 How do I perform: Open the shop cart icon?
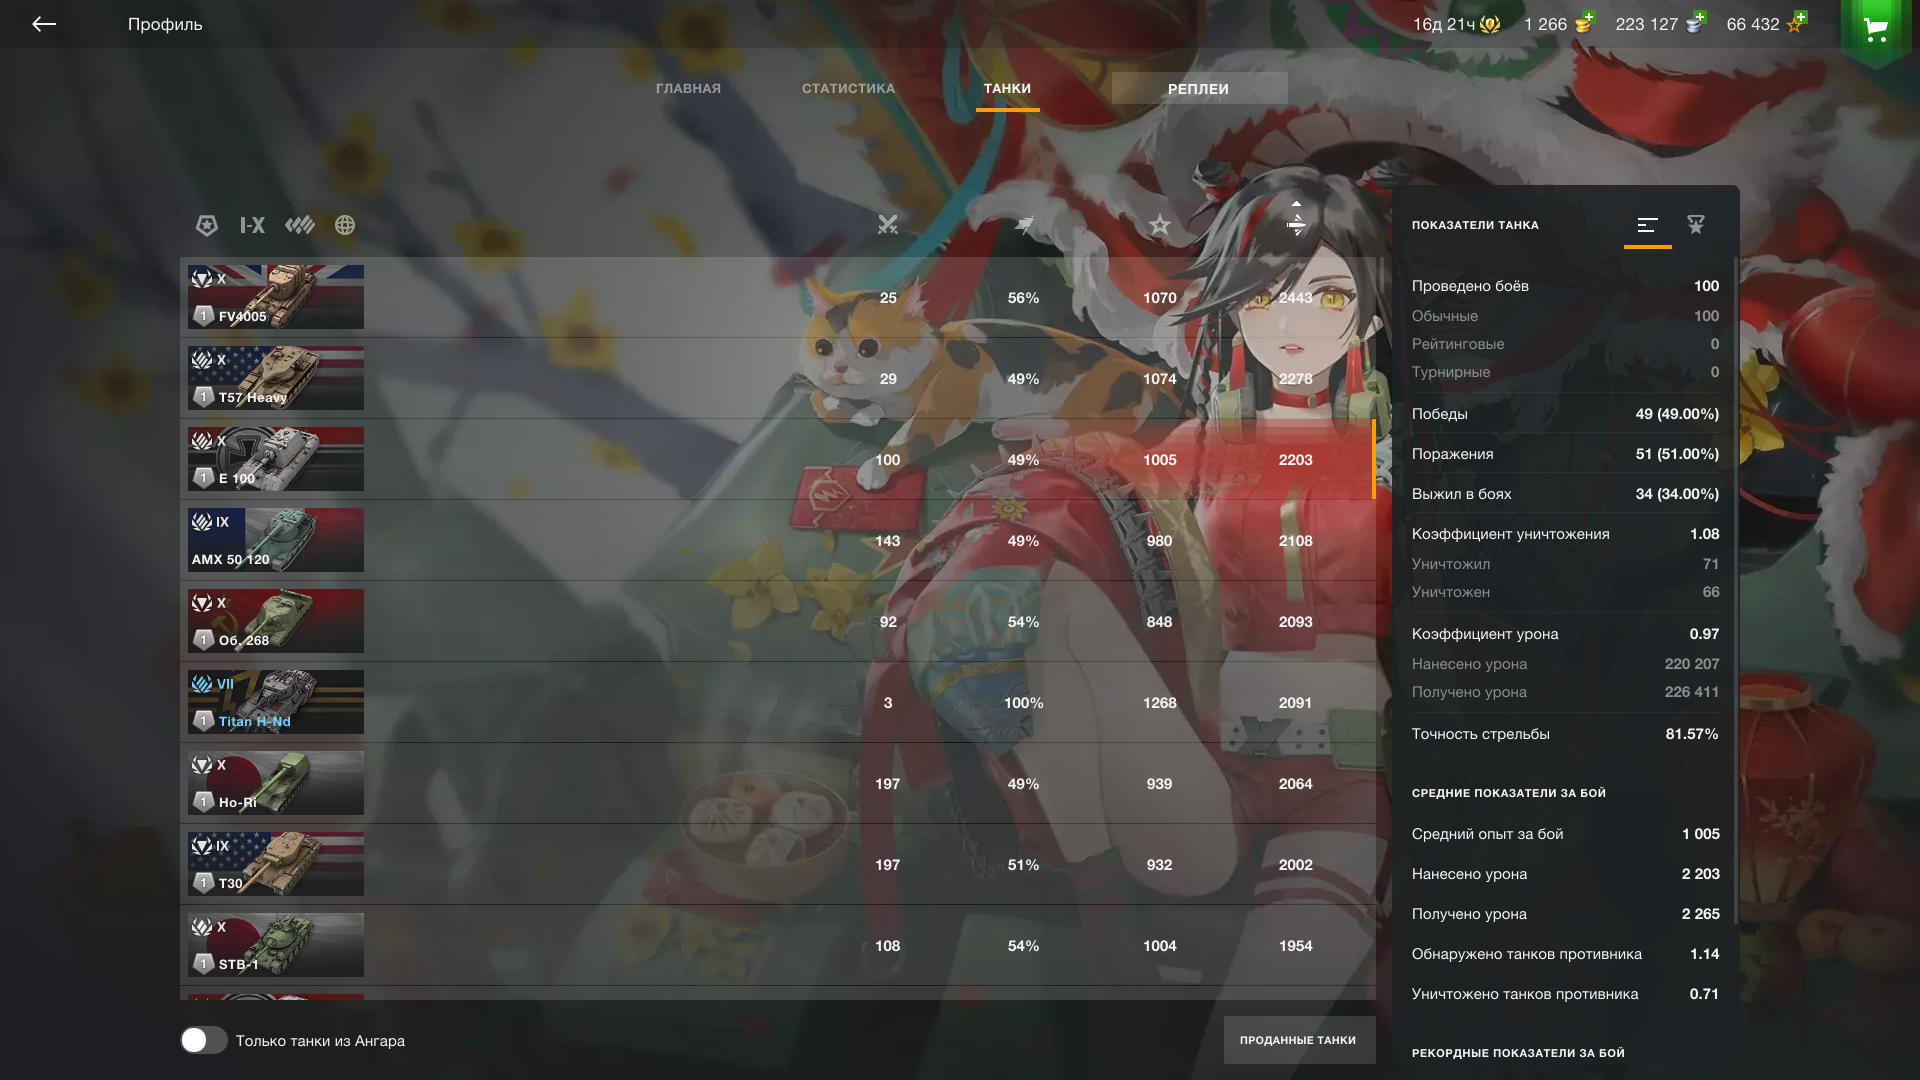pyautogui.click(x=1876, y=29)
